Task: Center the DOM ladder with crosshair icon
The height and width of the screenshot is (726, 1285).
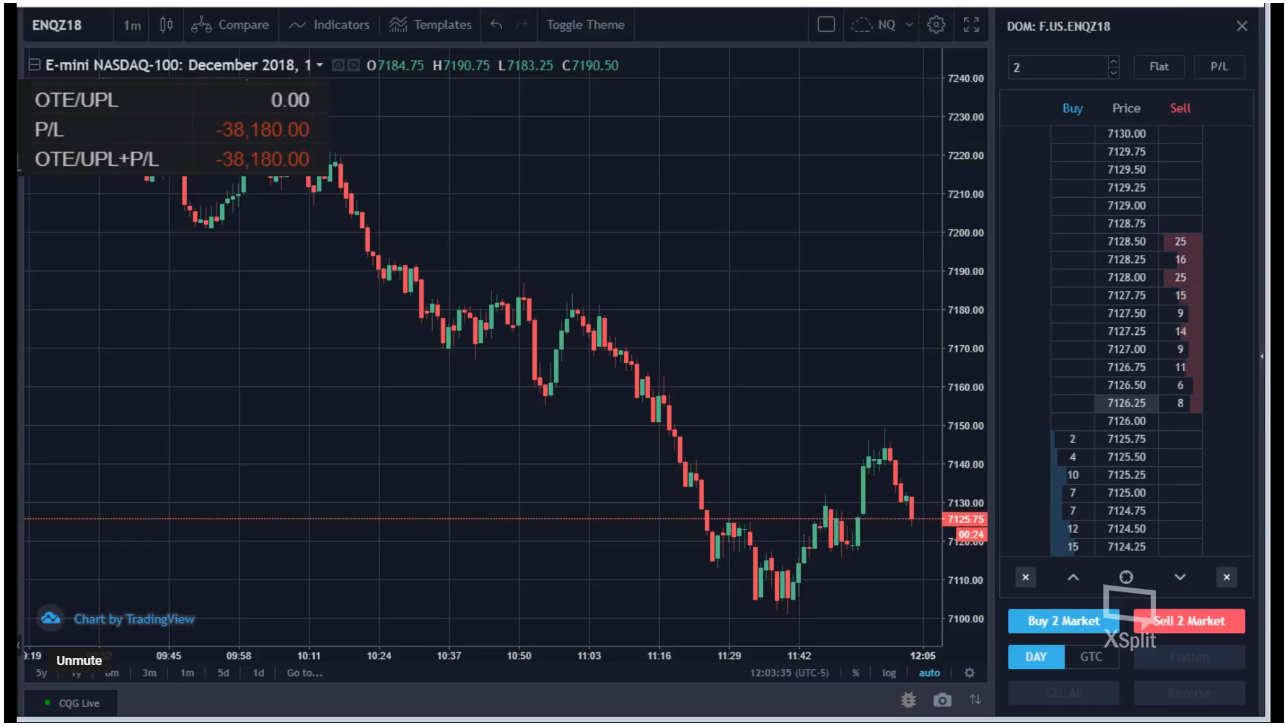Action: (1126, 577)
